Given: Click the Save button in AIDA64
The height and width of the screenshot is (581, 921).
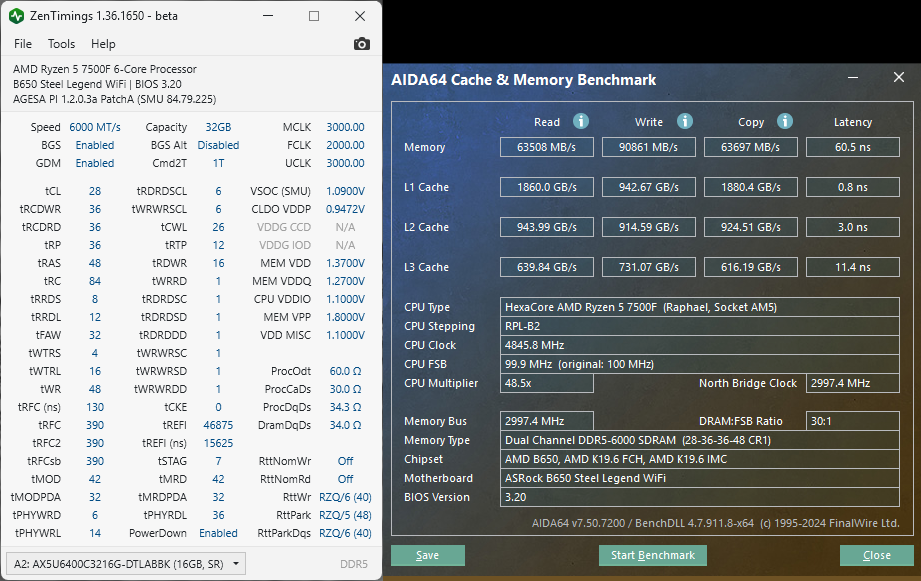Looking at the screenshot, I should [428, 555].
